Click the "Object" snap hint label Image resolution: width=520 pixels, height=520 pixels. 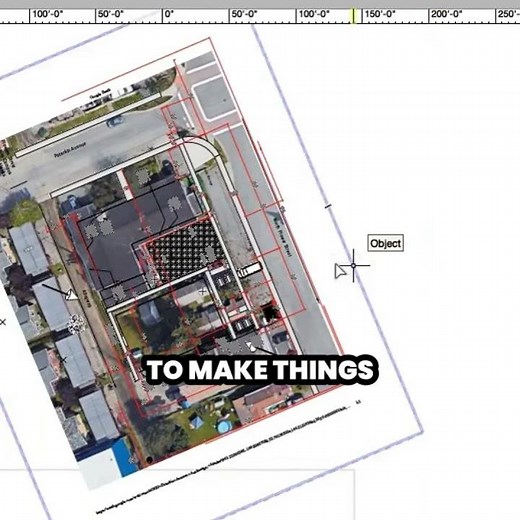[x=386, y=243]
